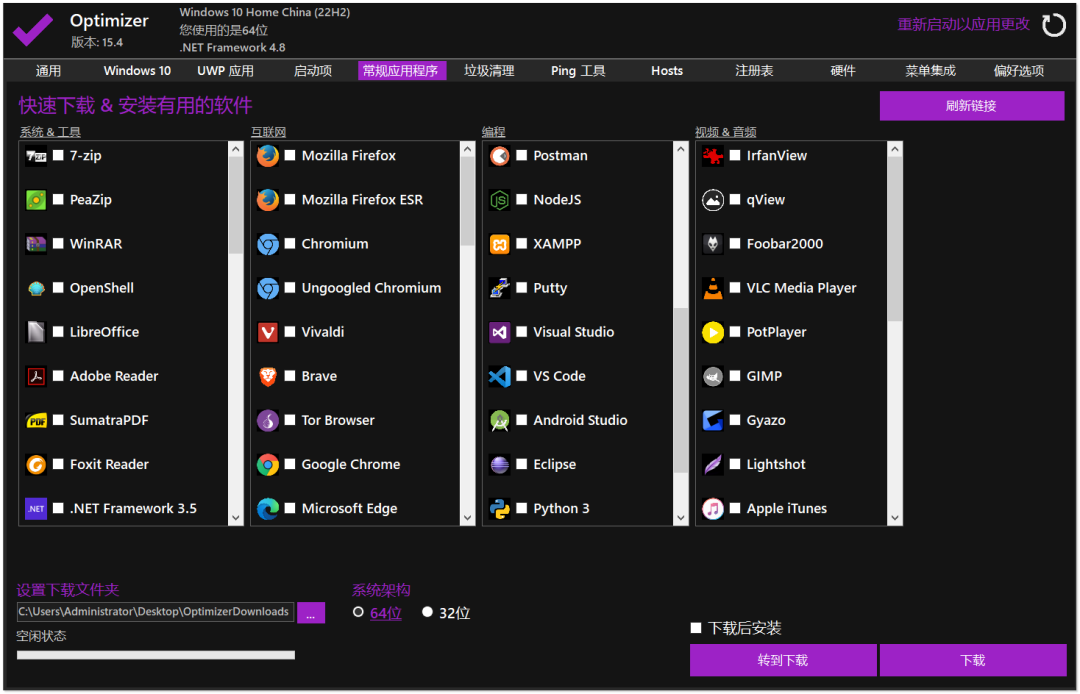1080x694 pixels.
Task: Click the VLC Media Player cone icon
Action: (x=713, y=288)
